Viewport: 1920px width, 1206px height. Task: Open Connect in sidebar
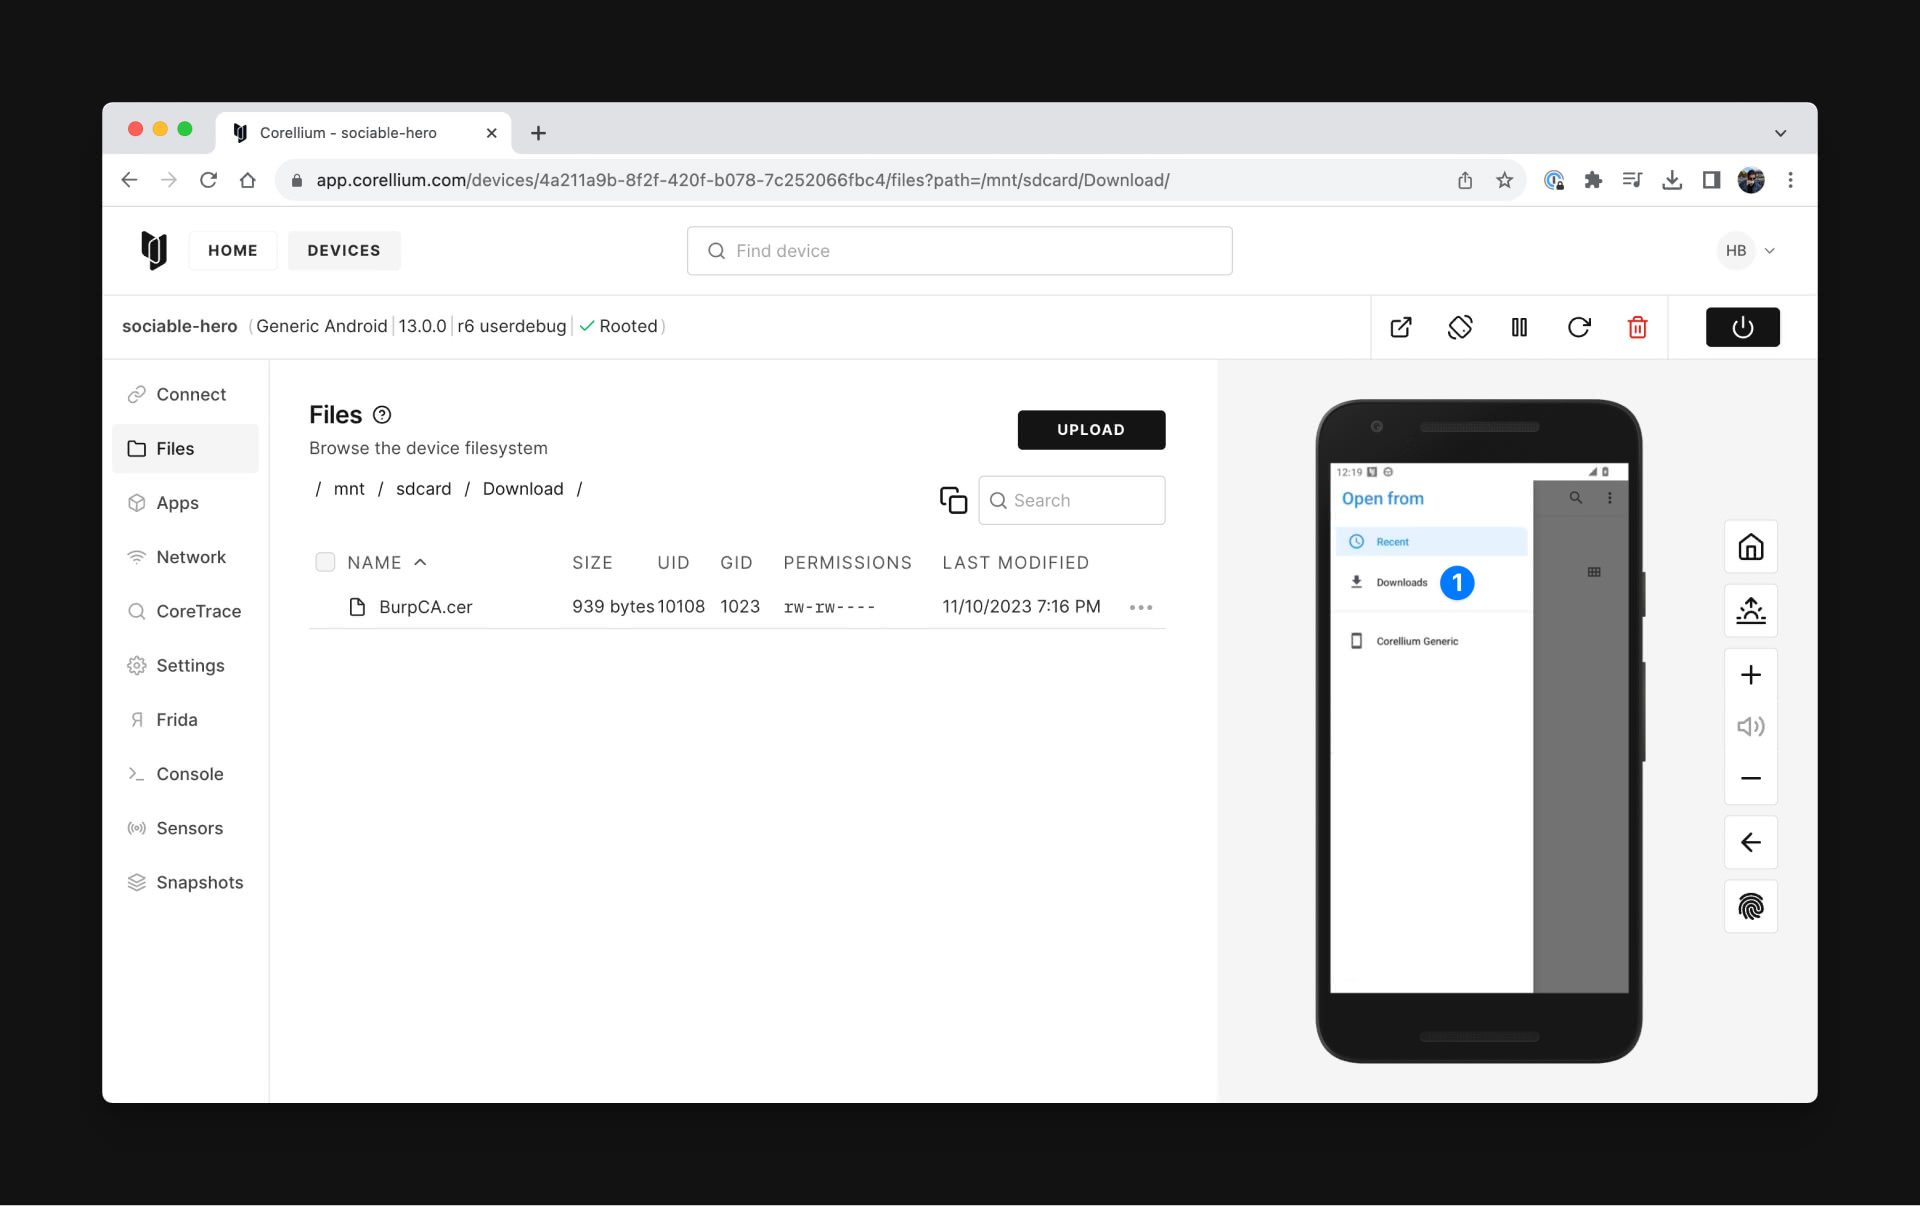click(x=186, y=394)
